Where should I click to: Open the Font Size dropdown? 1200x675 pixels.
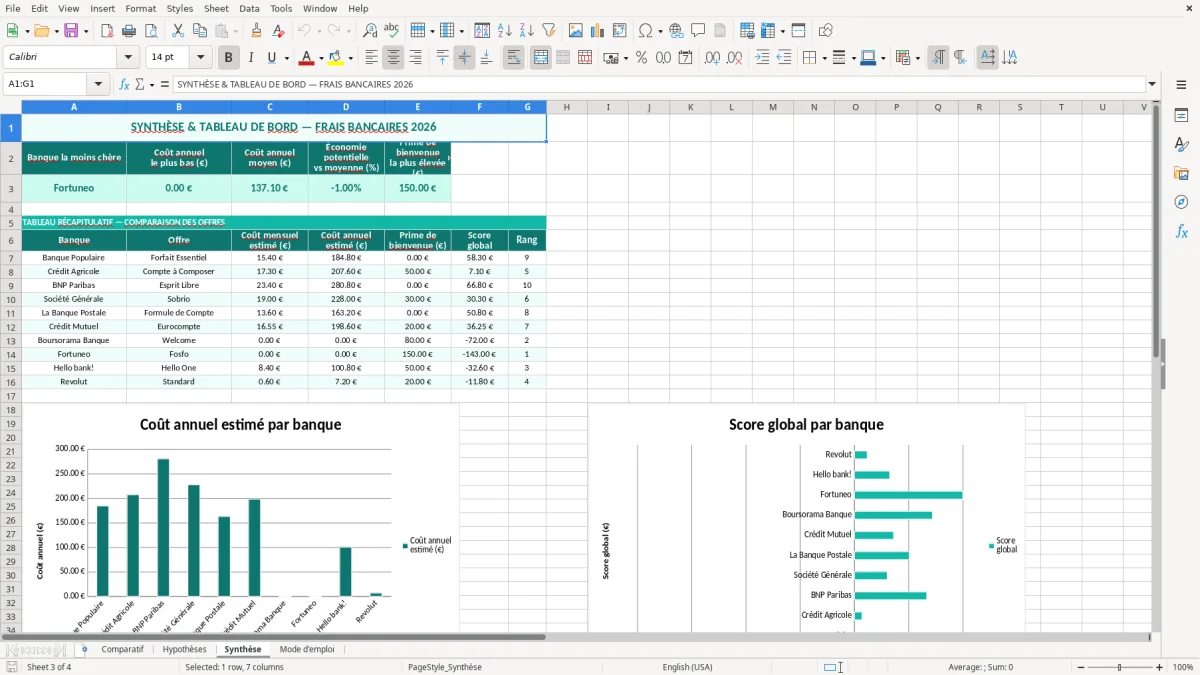tap(201, 58)
